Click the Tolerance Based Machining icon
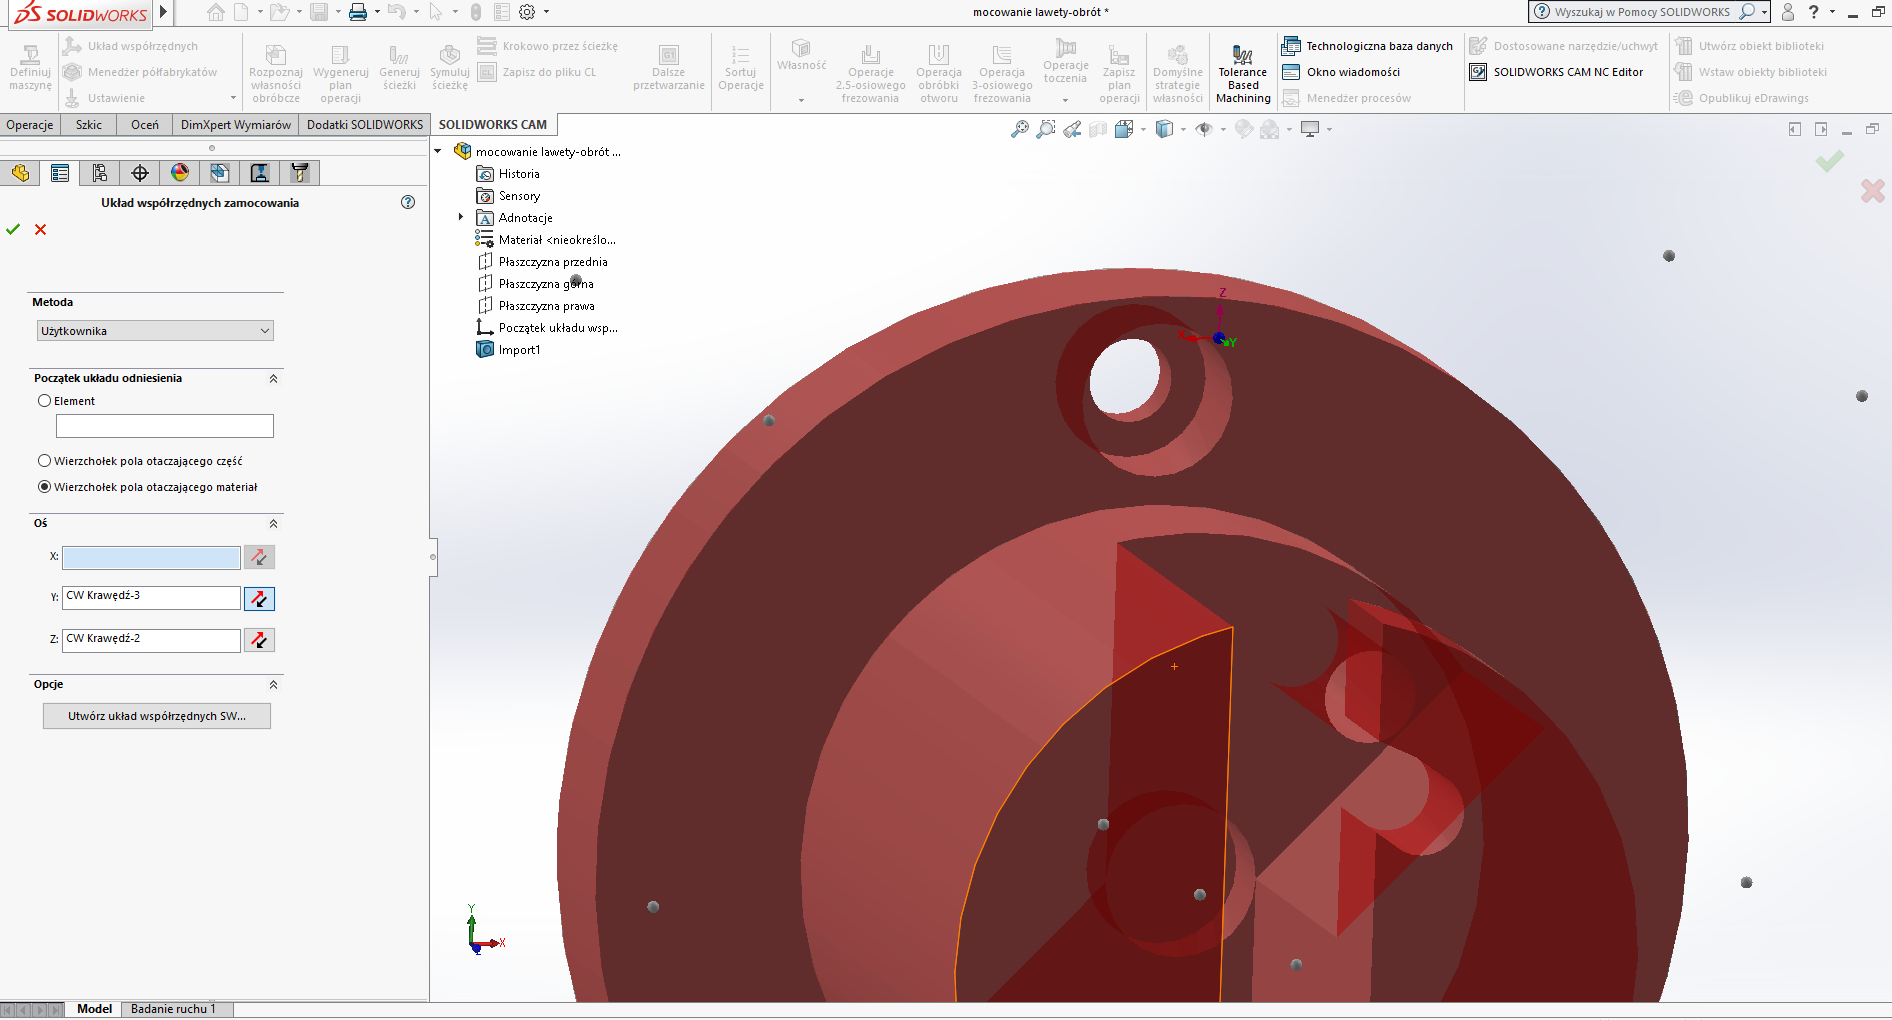Image resolution: width=1892 pixels, height=1020 pixels. [1242, 55]
